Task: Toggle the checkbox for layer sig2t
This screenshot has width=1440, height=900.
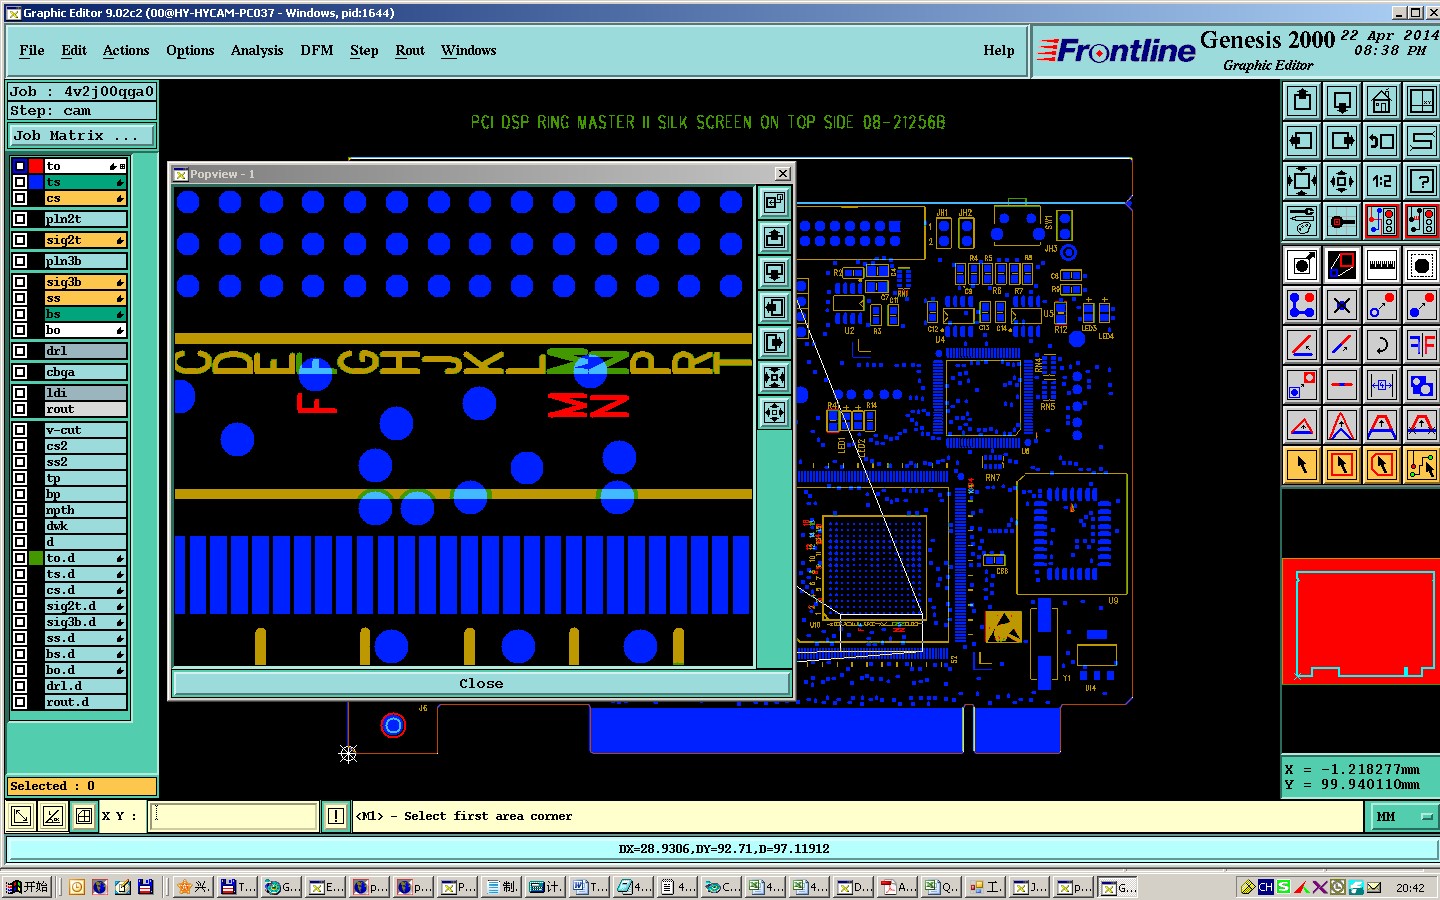Action: (20, 240)
